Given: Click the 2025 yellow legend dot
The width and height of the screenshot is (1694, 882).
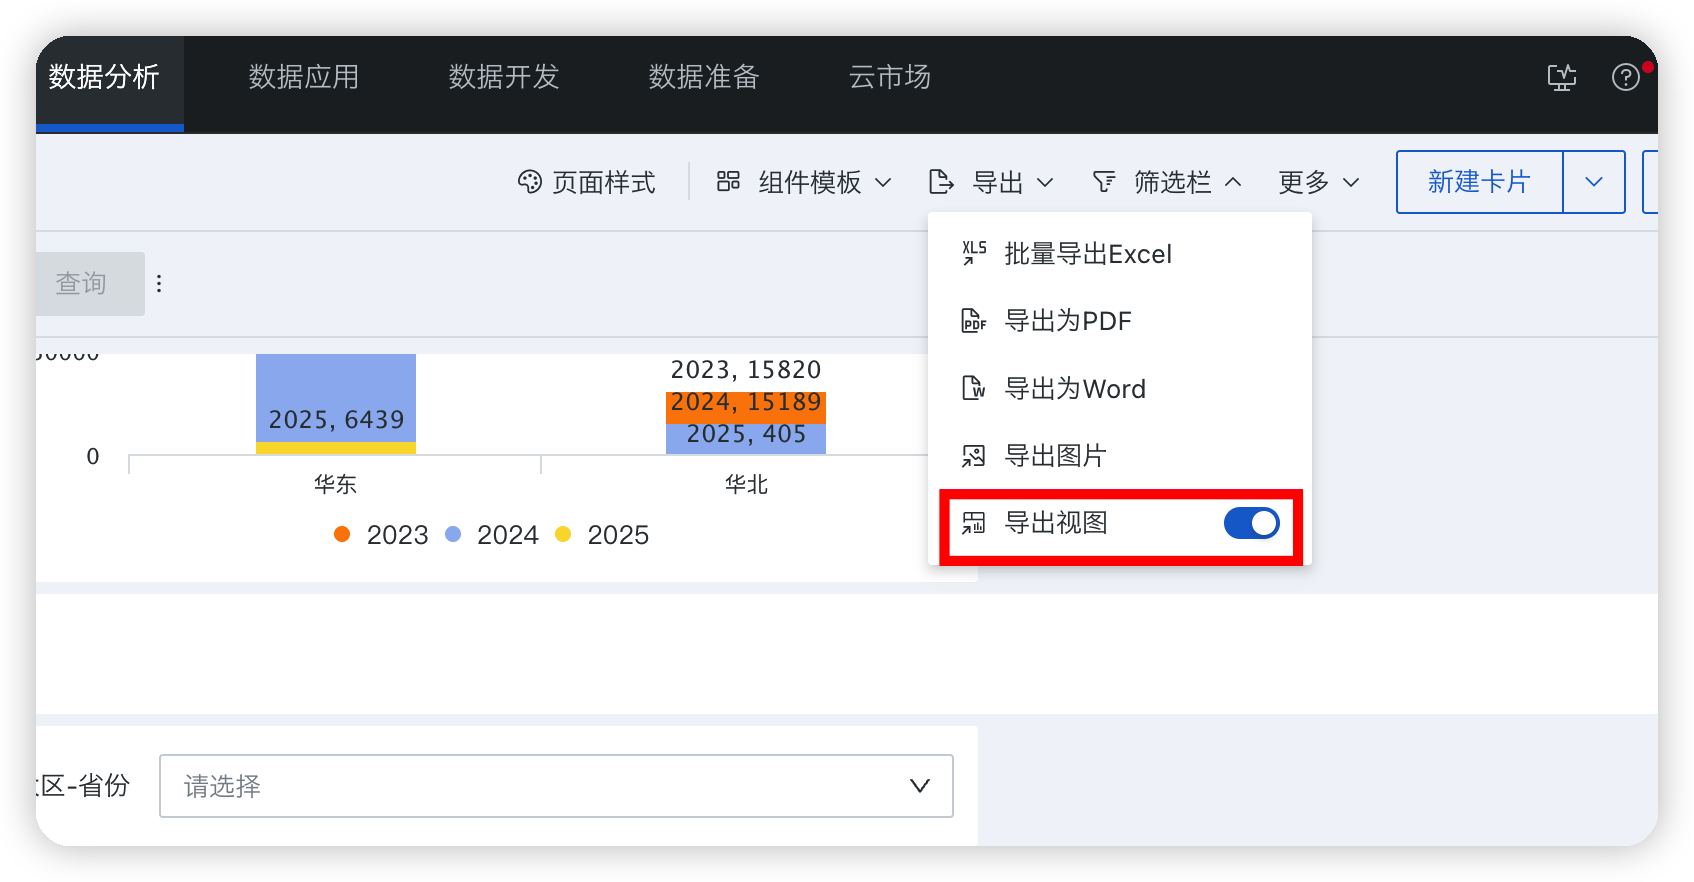Looking at the screenshot, I should [x=563, y=534].
